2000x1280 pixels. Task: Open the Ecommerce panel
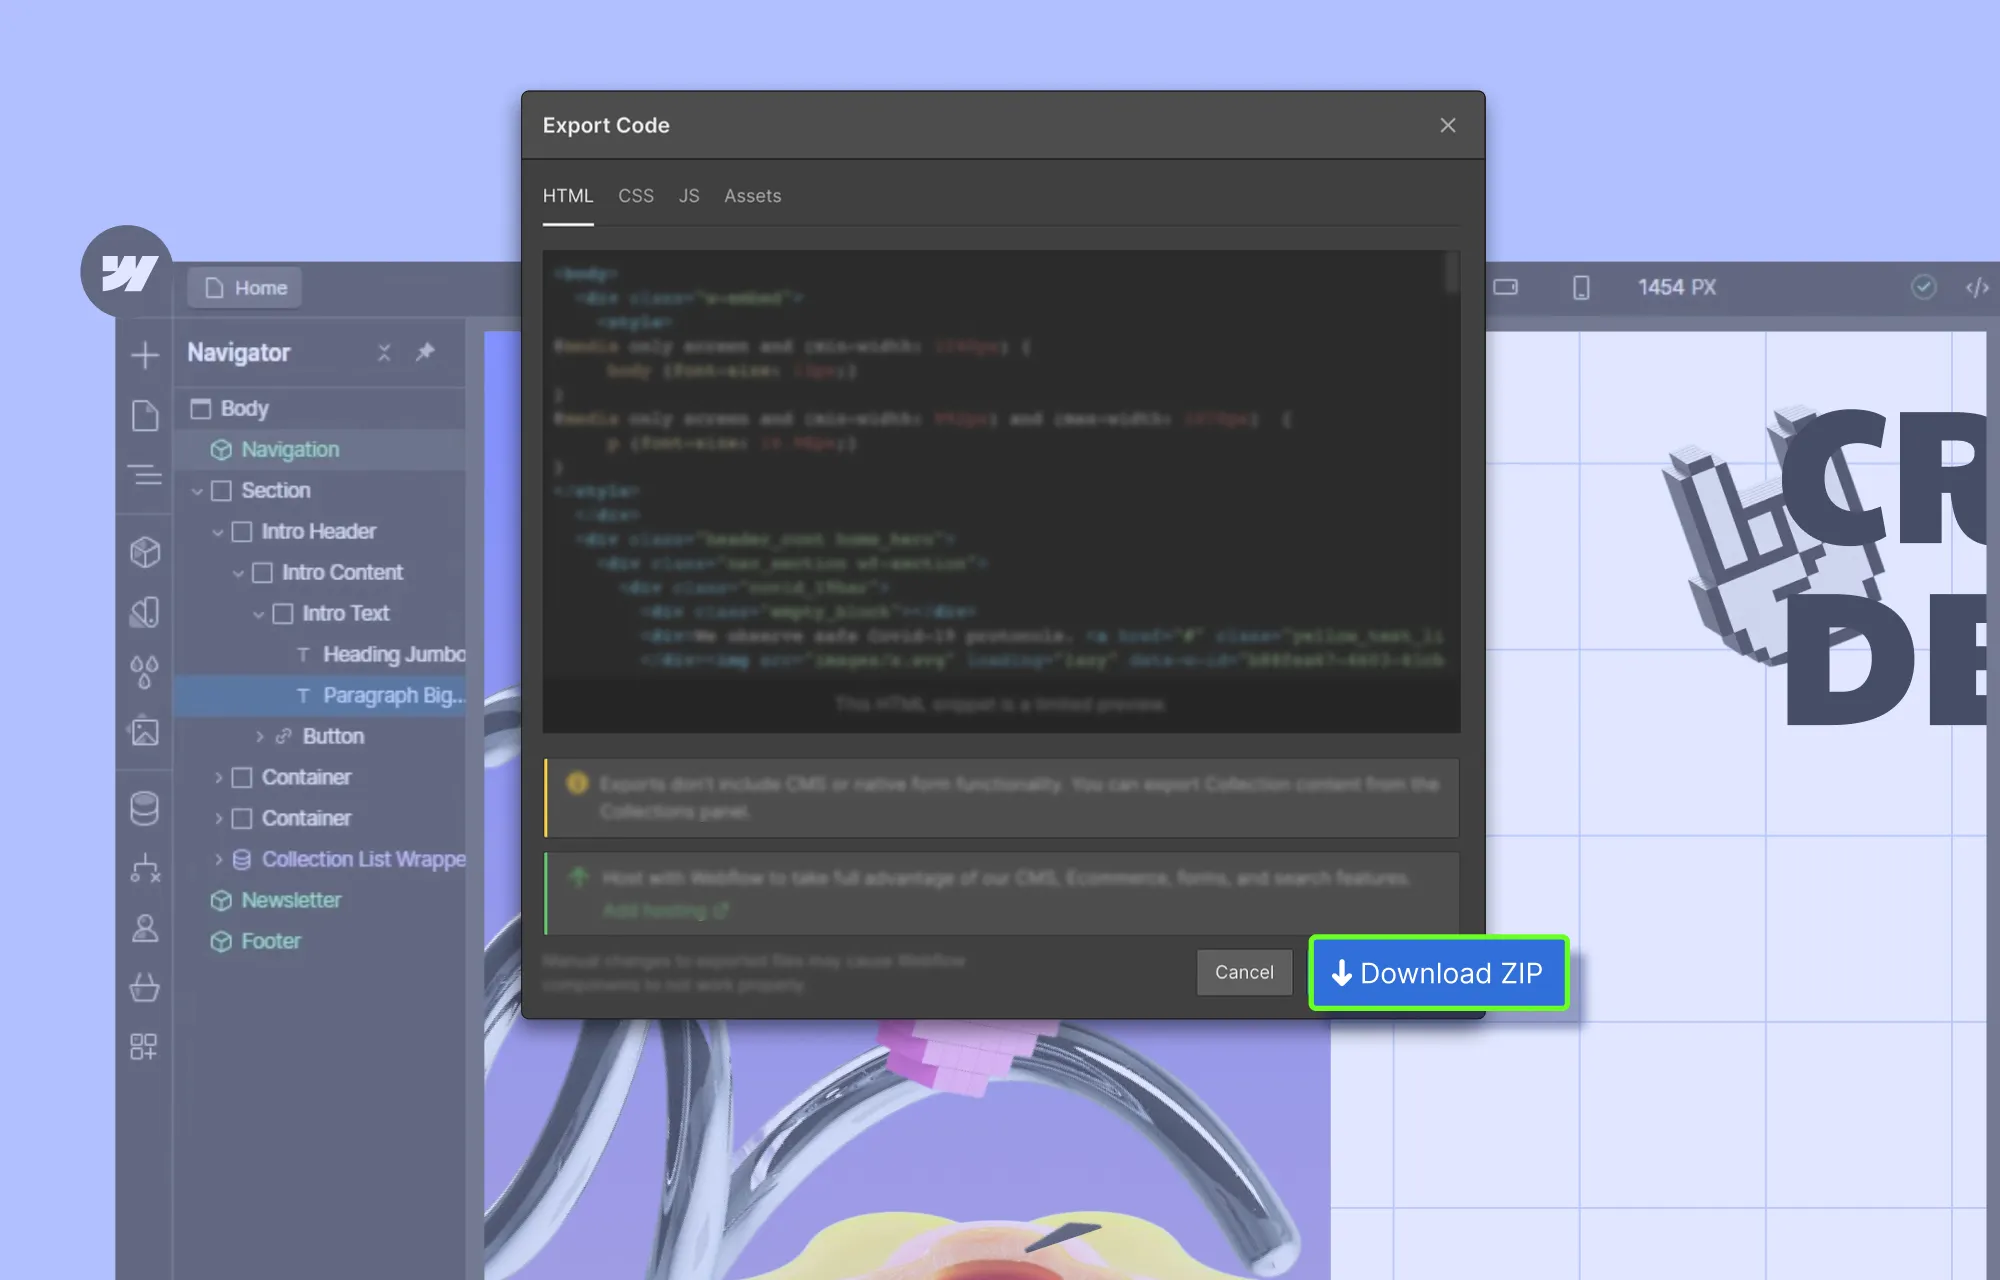(x=145, y=988)
